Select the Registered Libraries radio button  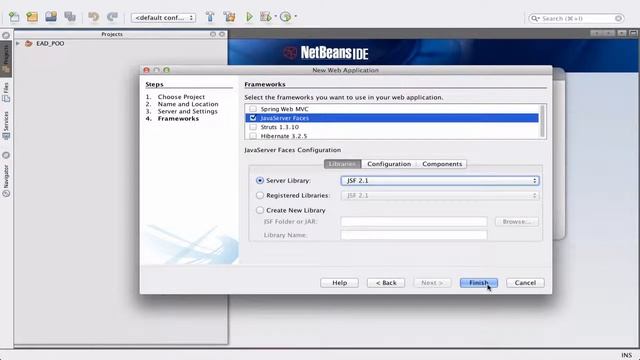click(260, 196)
